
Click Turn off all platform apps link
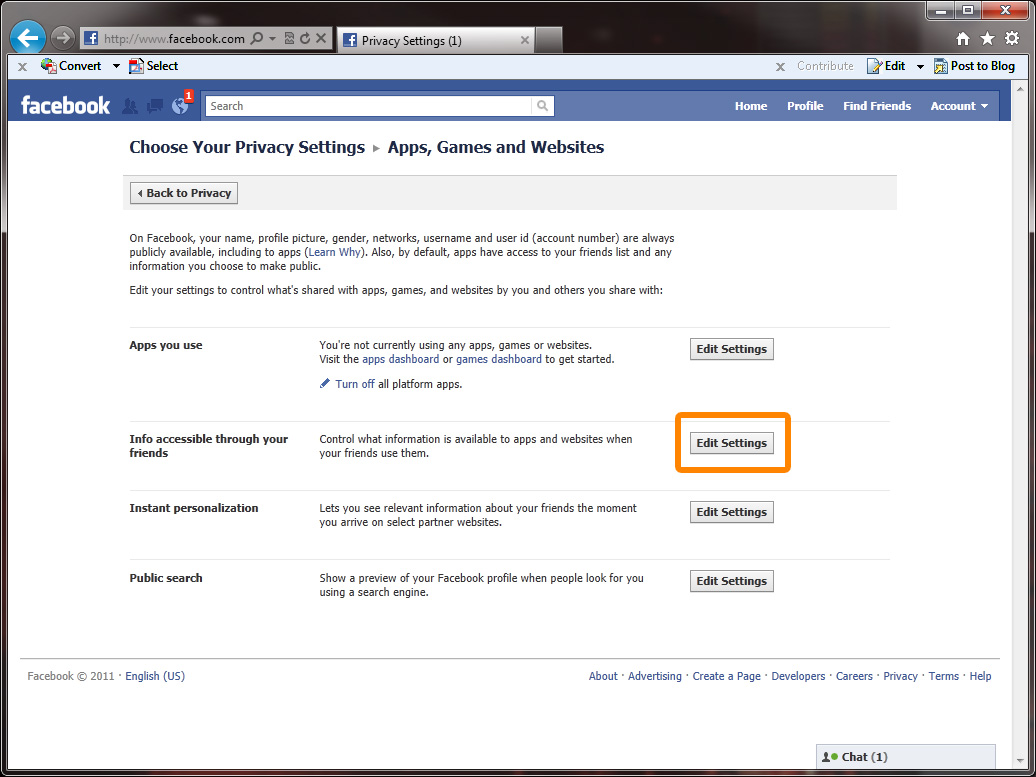tap(355, 384)
